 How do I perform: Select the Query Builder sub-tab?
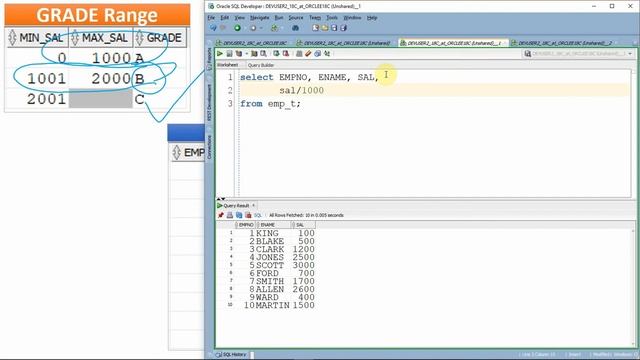click(261, 65)
